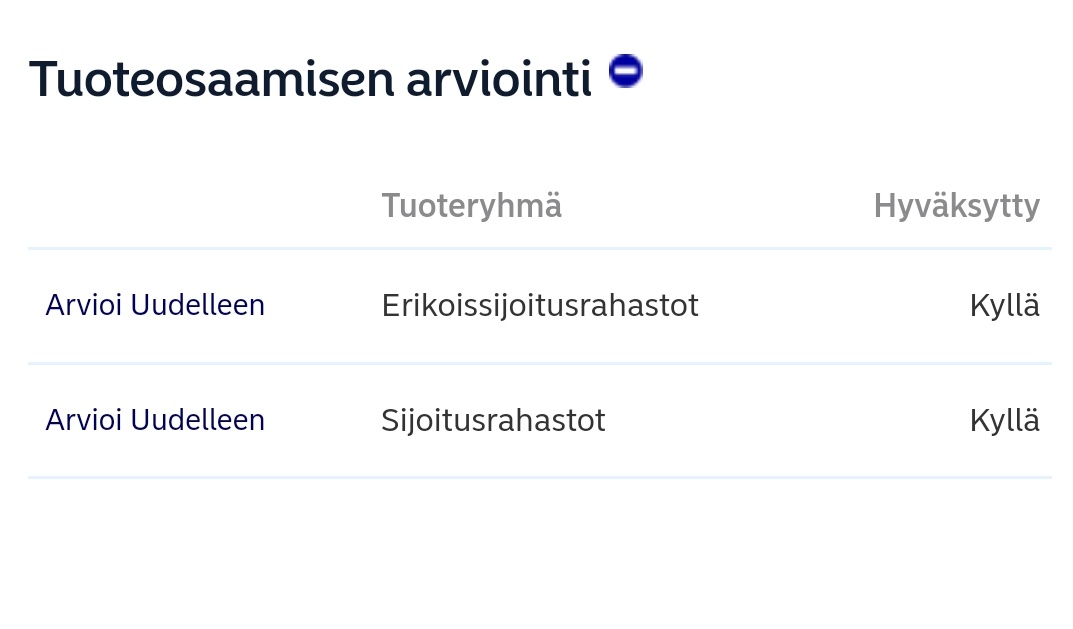Select the Sijoitusrahastot table row
This screenshot has width=1073, height=629.
click(x=540, y=420)
